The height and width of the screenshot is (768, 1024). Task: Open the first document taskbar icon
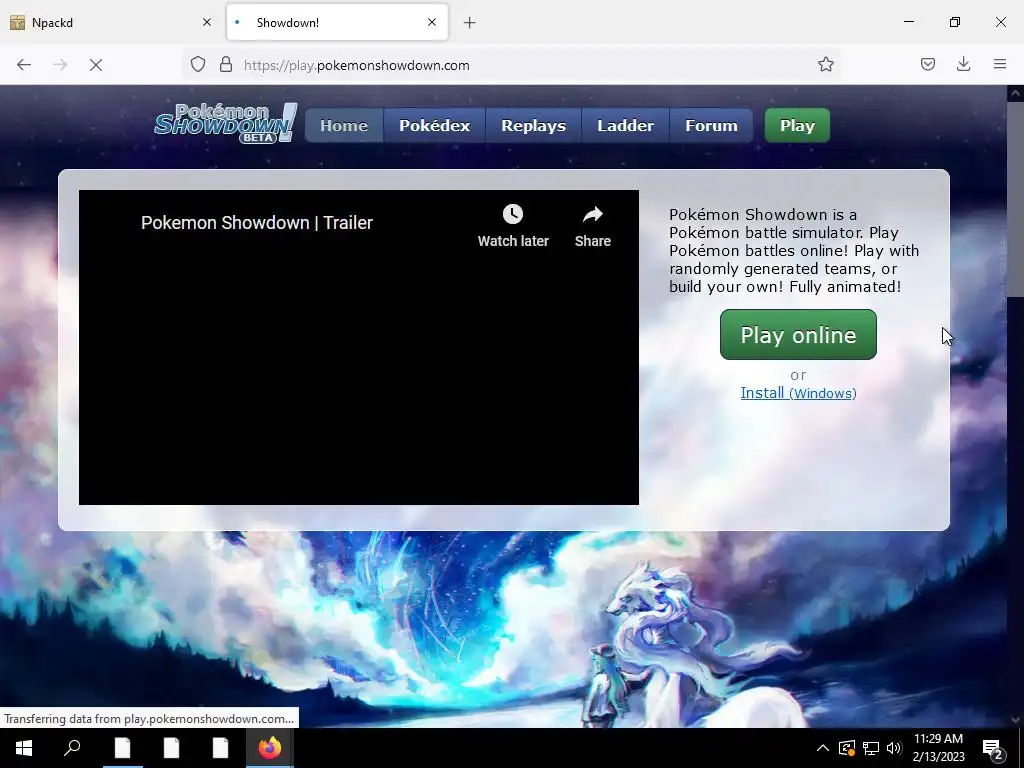coord(123,748)
